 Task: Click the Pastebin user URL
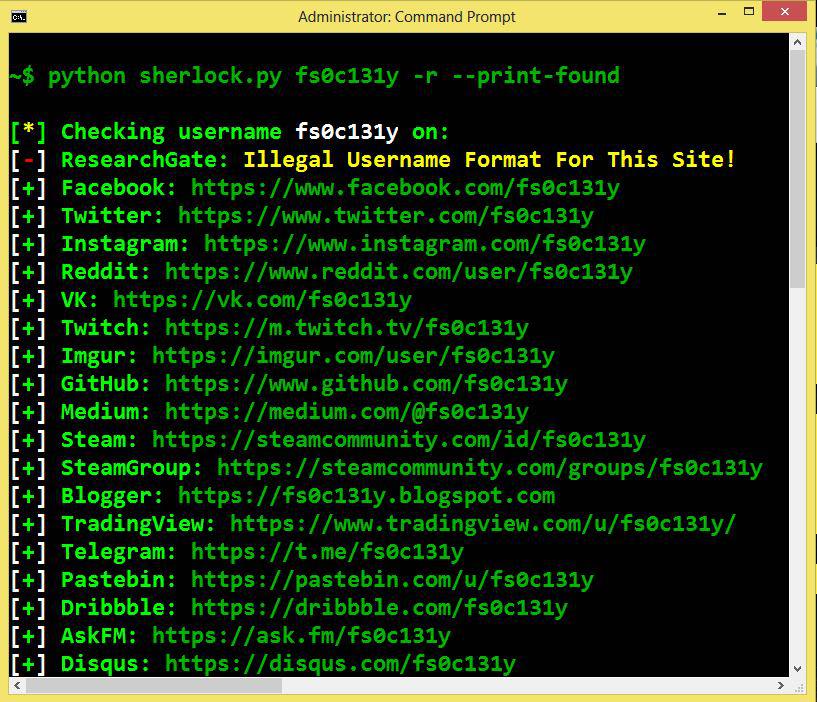(x=392, y=580)
